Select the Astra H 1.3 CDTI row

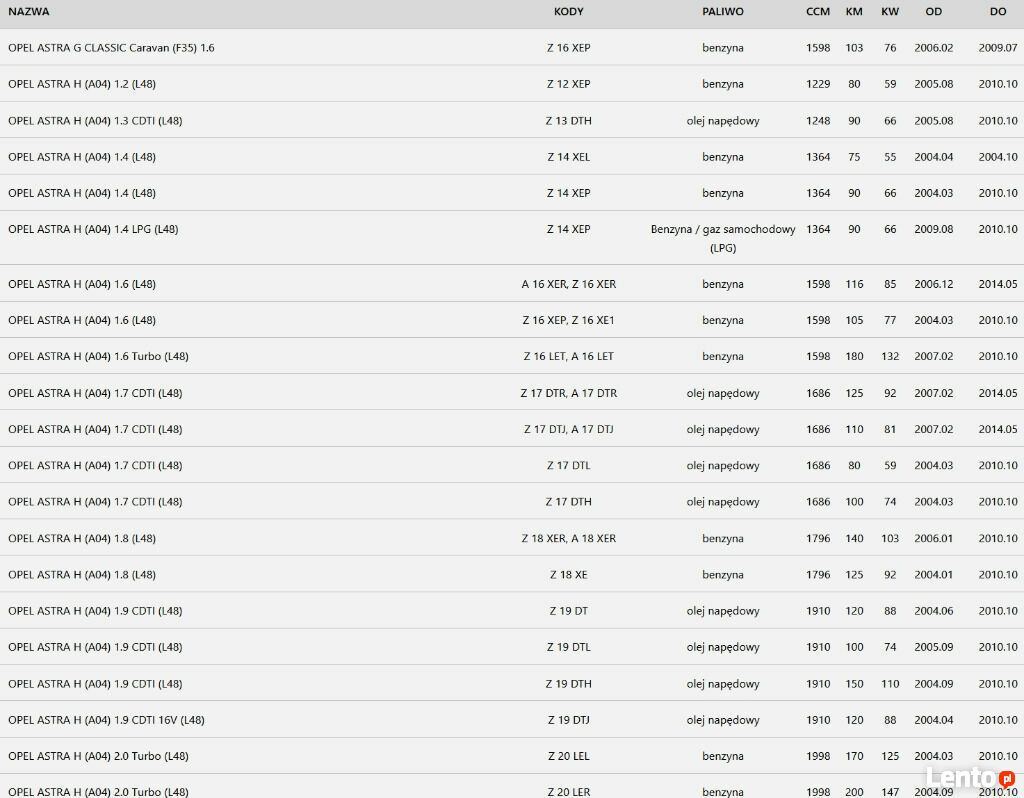point(512,120)
